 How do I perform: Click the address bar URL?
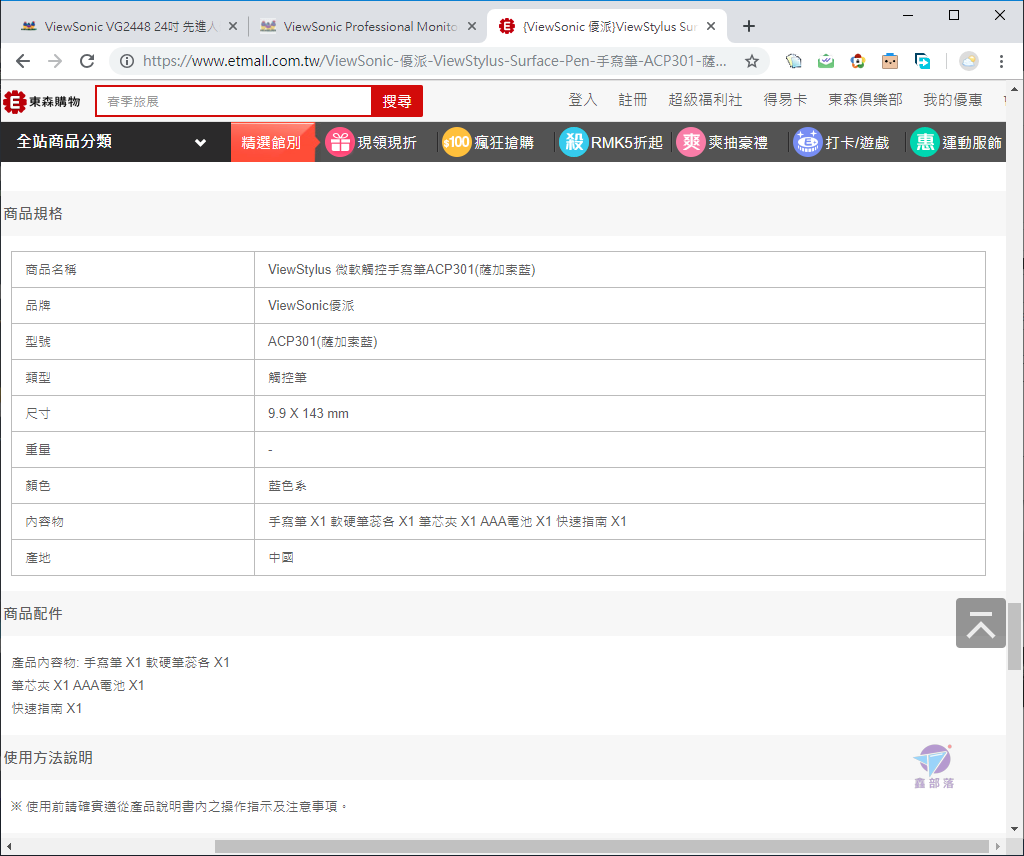434,61
